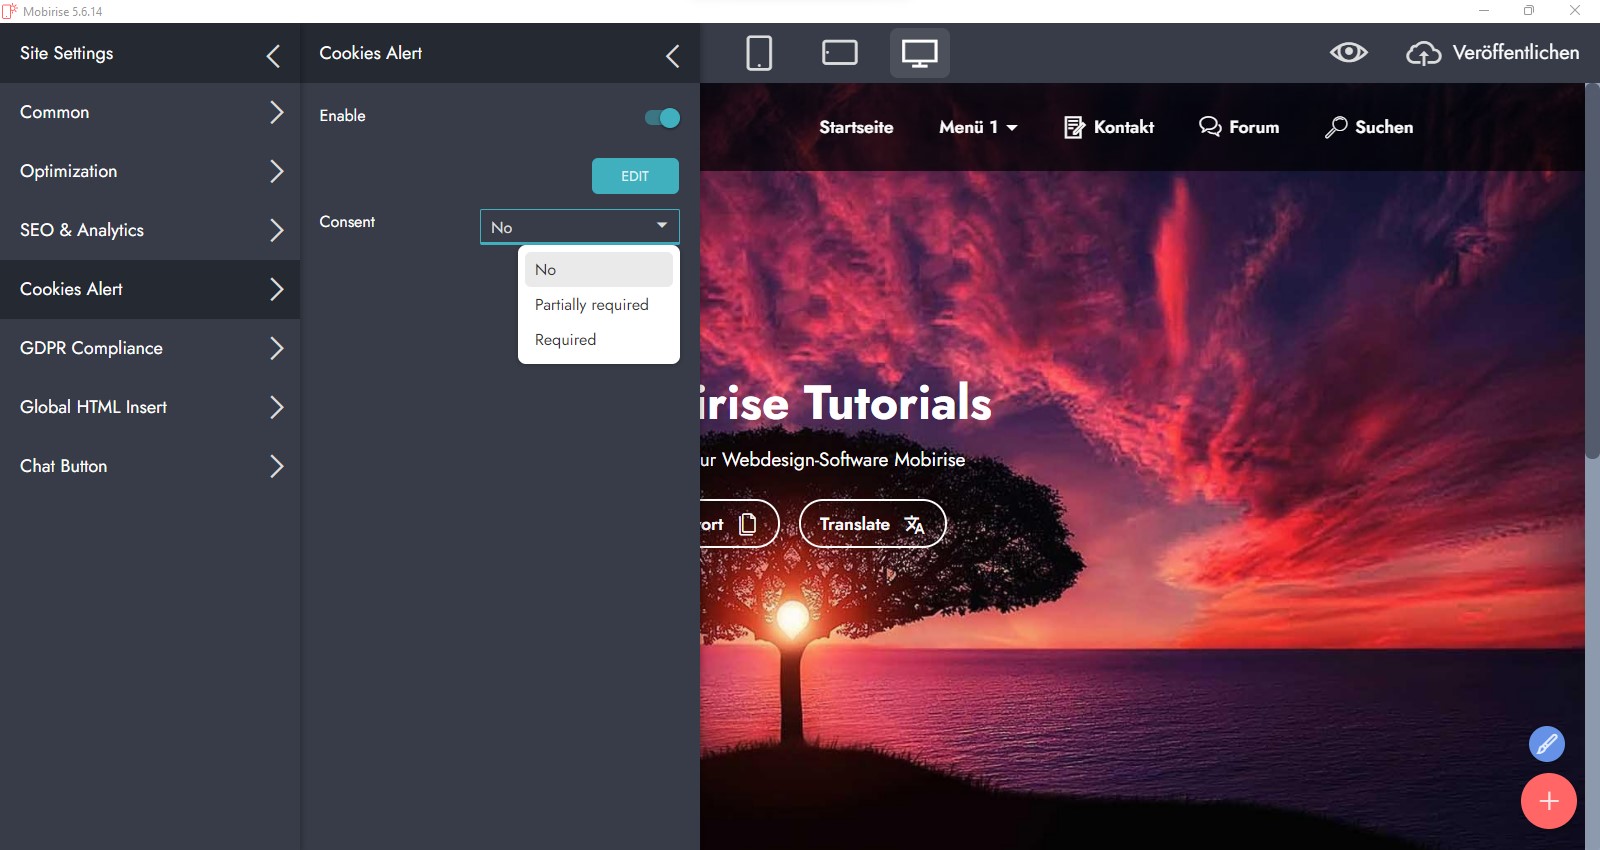The width and height of the screenshot is (1600, 850).
Task: Open the Forum navigation link
Action: point(1239,127)
